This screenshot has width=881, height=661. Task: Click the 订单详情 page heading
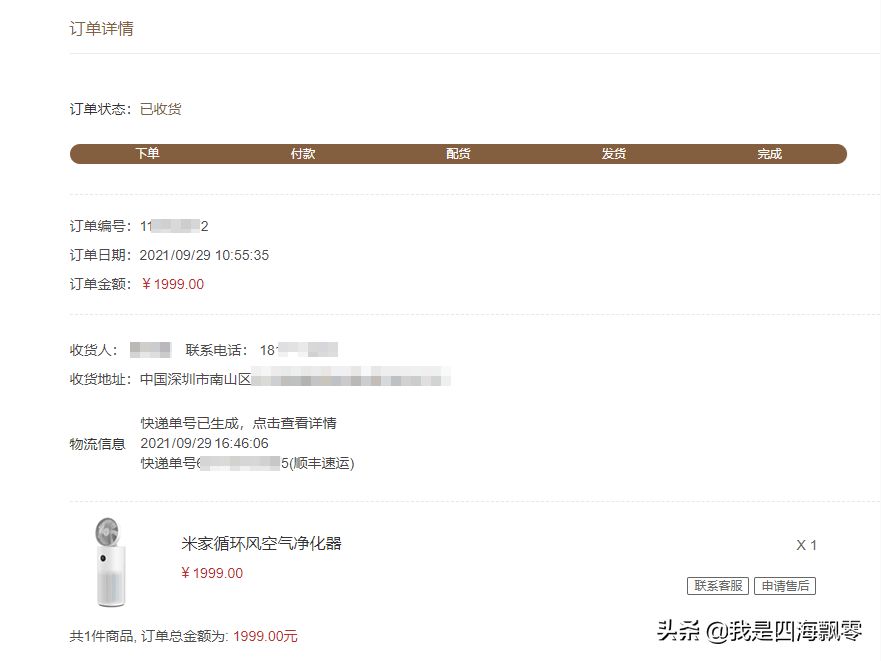click(101, 29)
